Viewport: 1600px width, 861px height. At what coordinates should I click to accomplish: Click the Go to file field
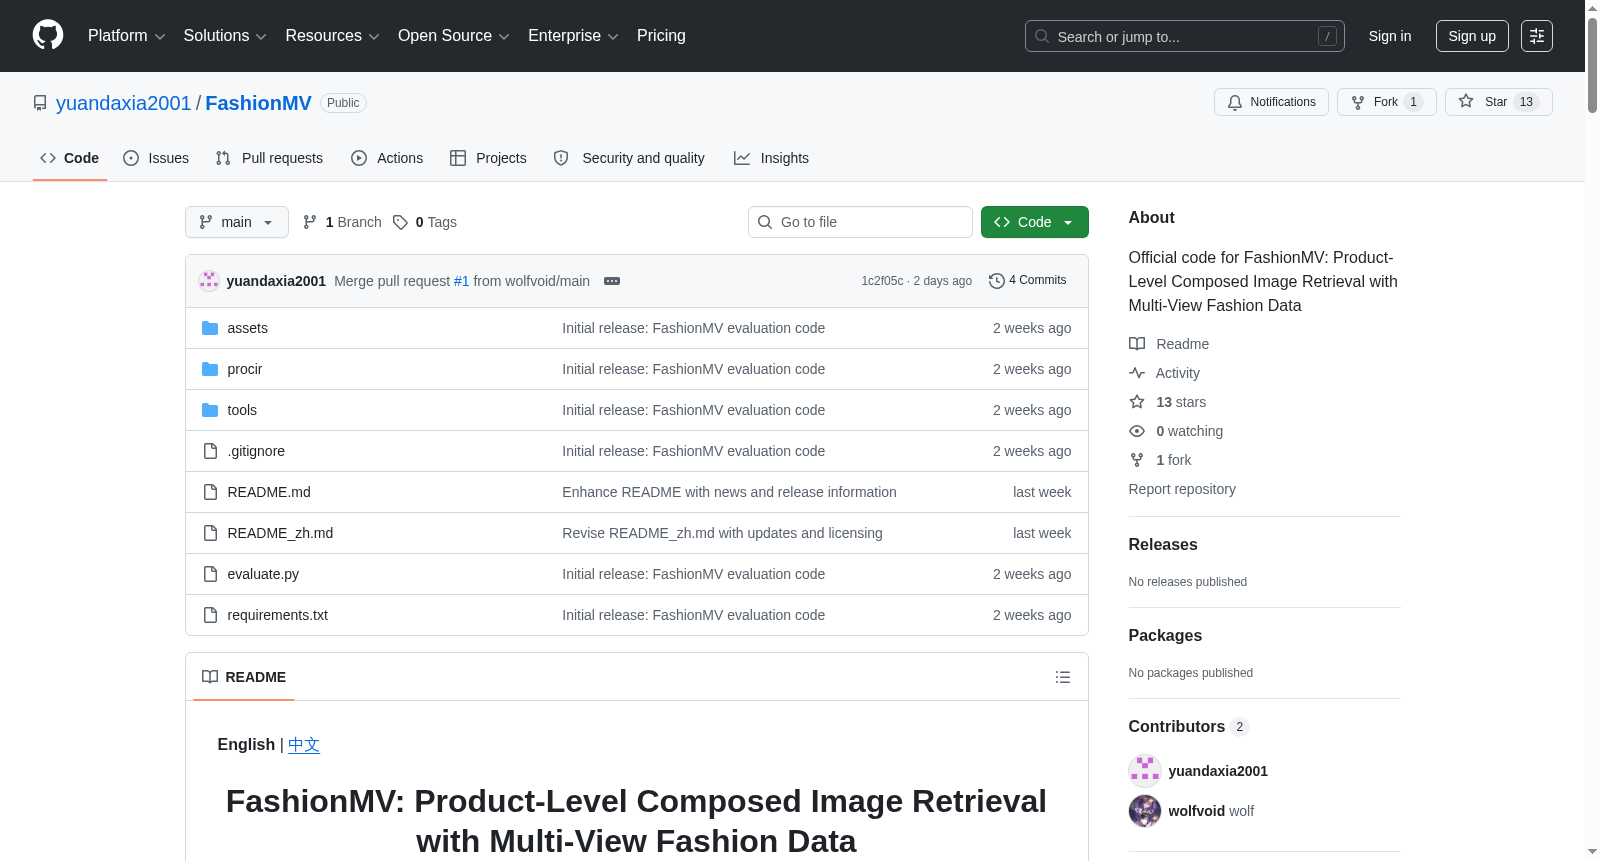[x=860, y=222]
